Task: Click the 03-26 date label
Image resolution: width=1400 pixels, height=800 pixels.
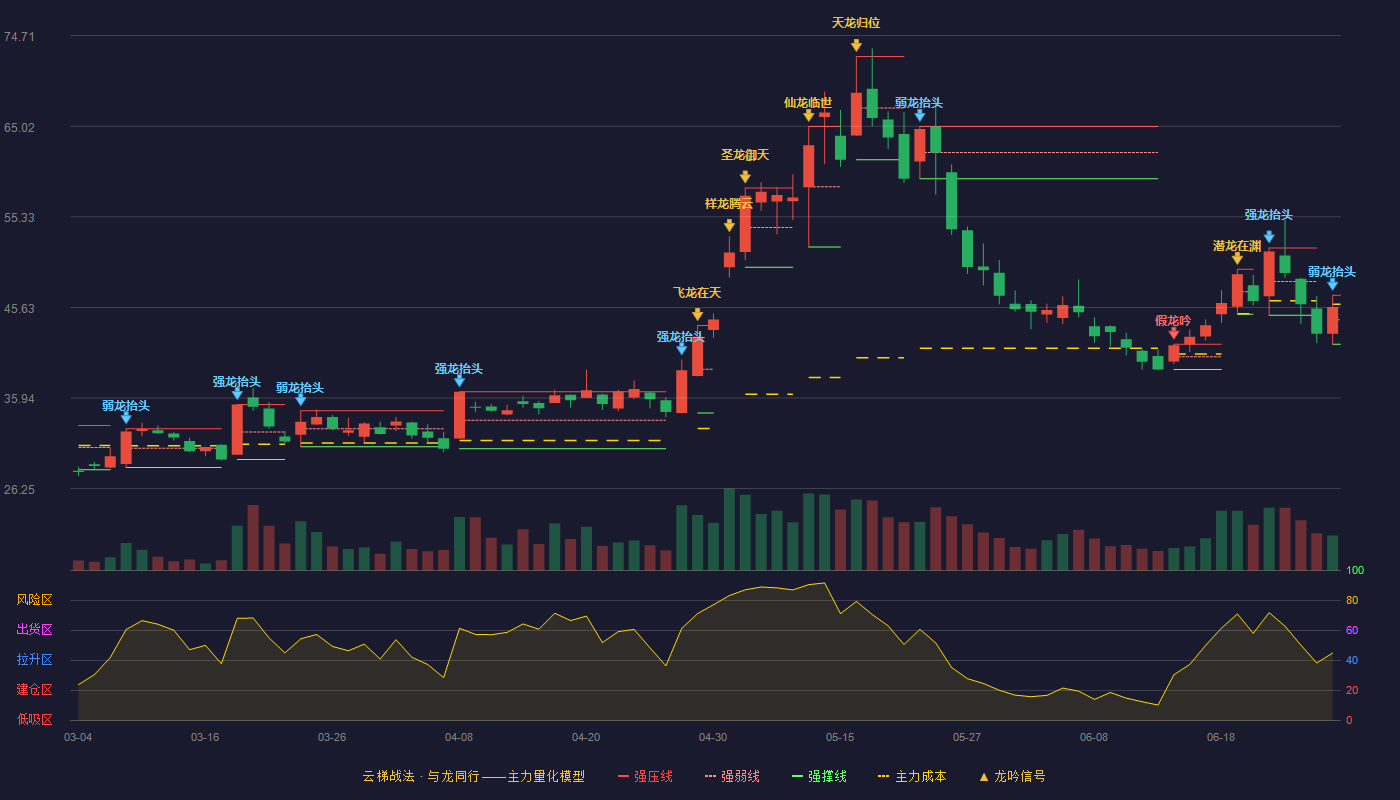Action: click(332, 737)
